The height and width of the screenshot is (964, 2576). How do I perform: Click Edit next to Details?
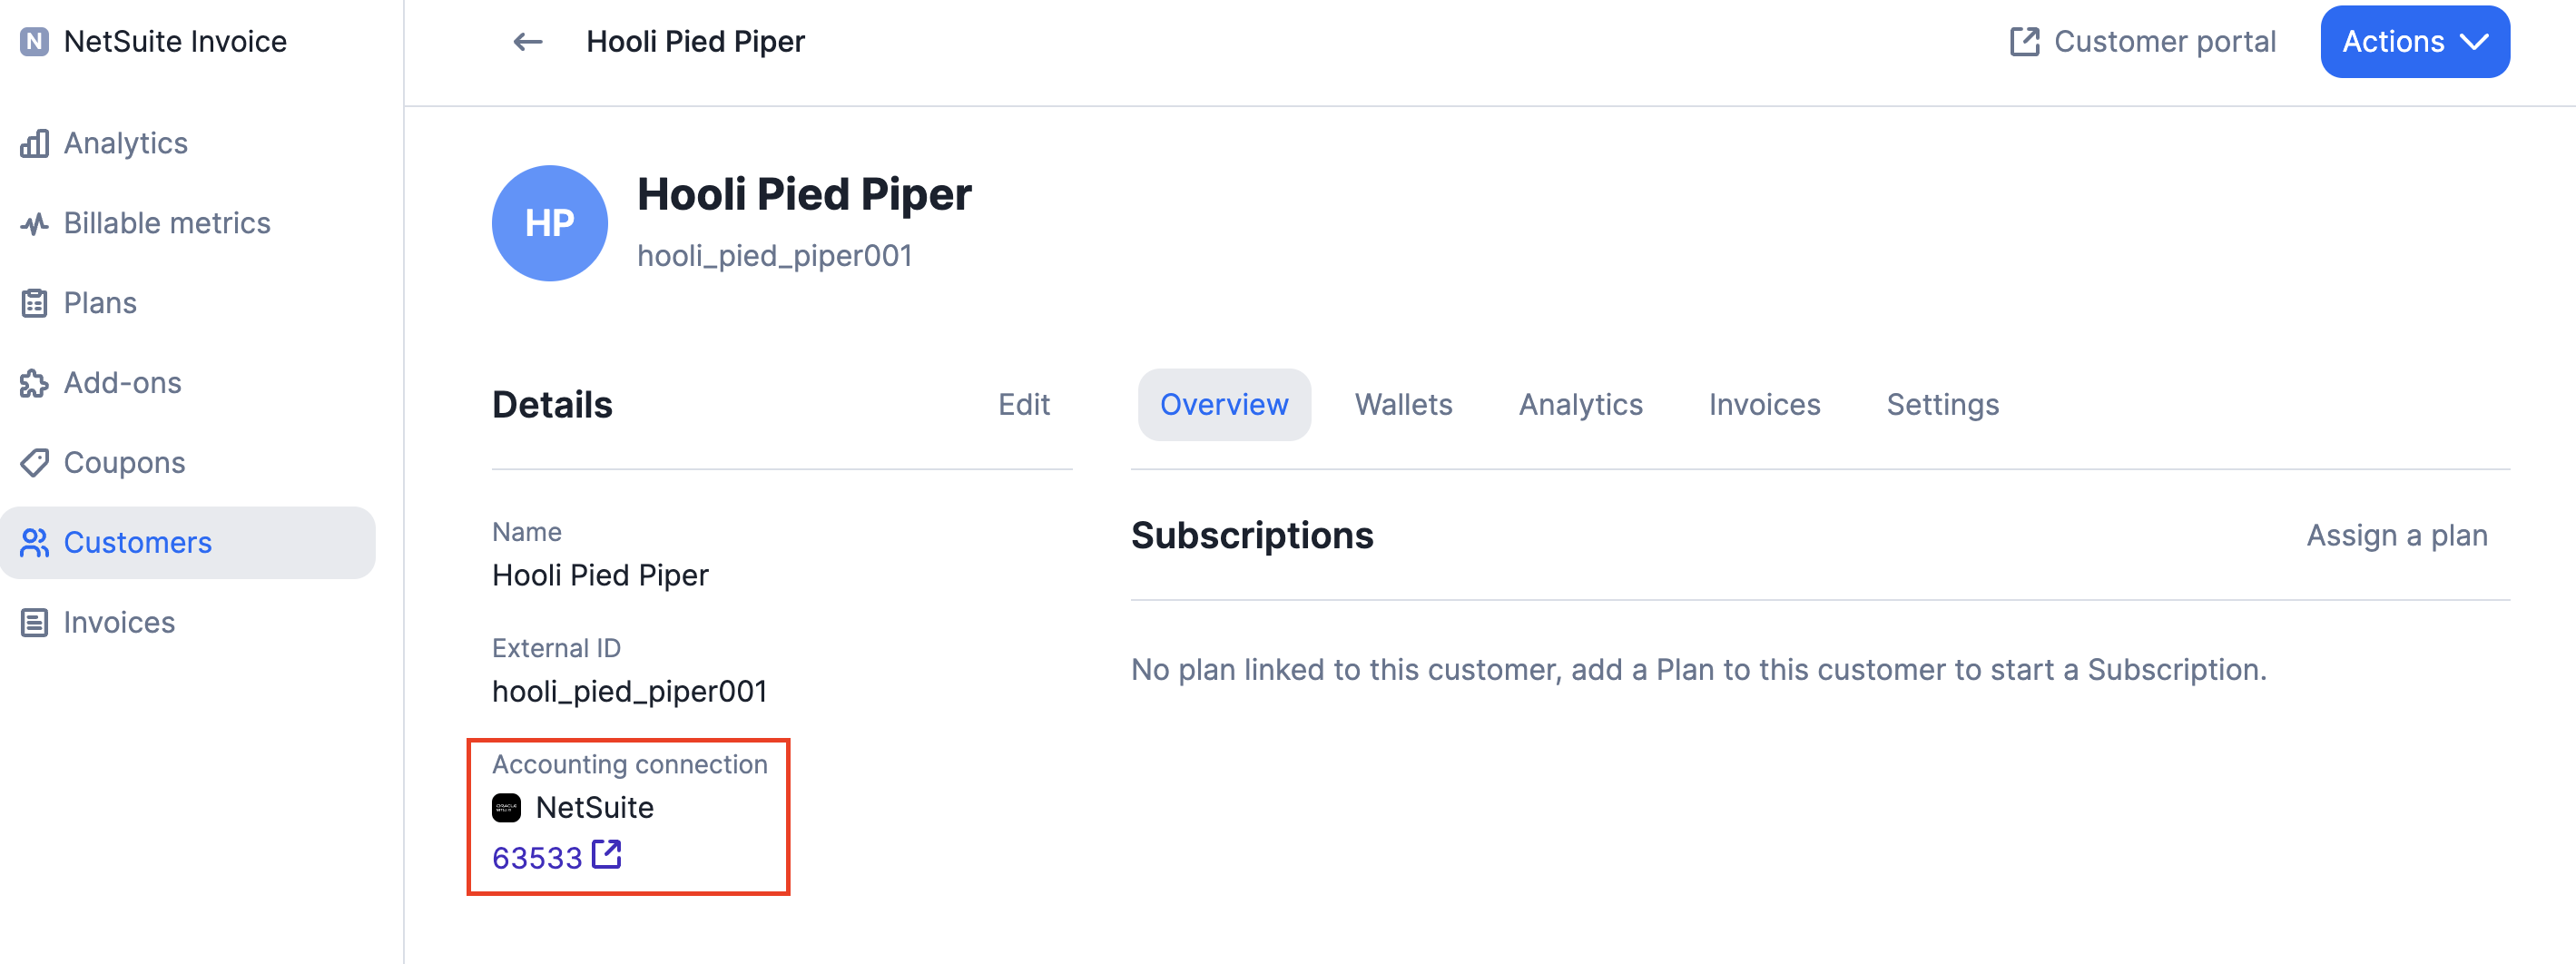pyautogui.click(x=1024, y=405)
